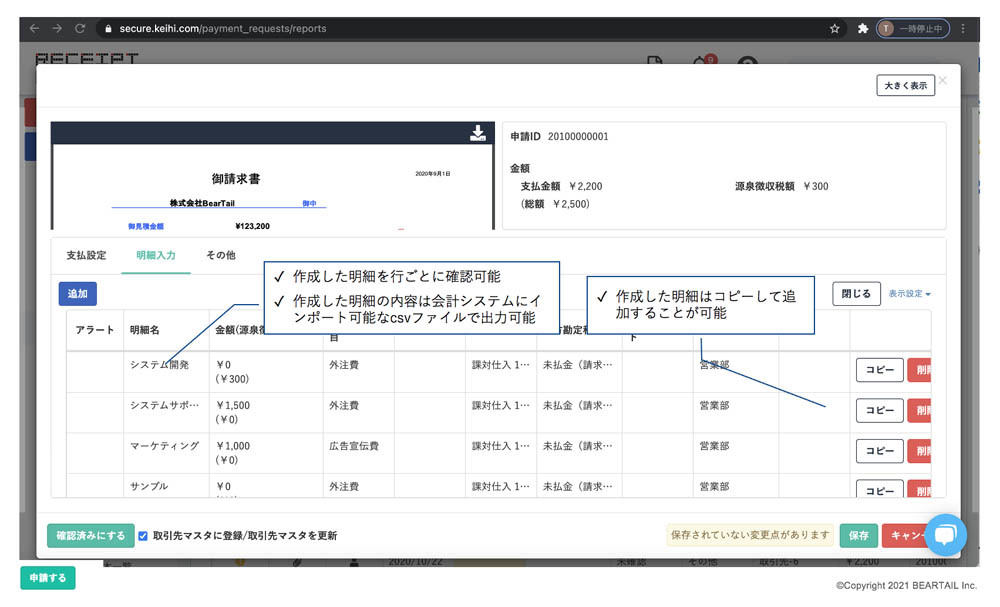This screenshot has width=1000, height=607.
Task: Click the red キャンセル button
Action: (x=906, y=536)
